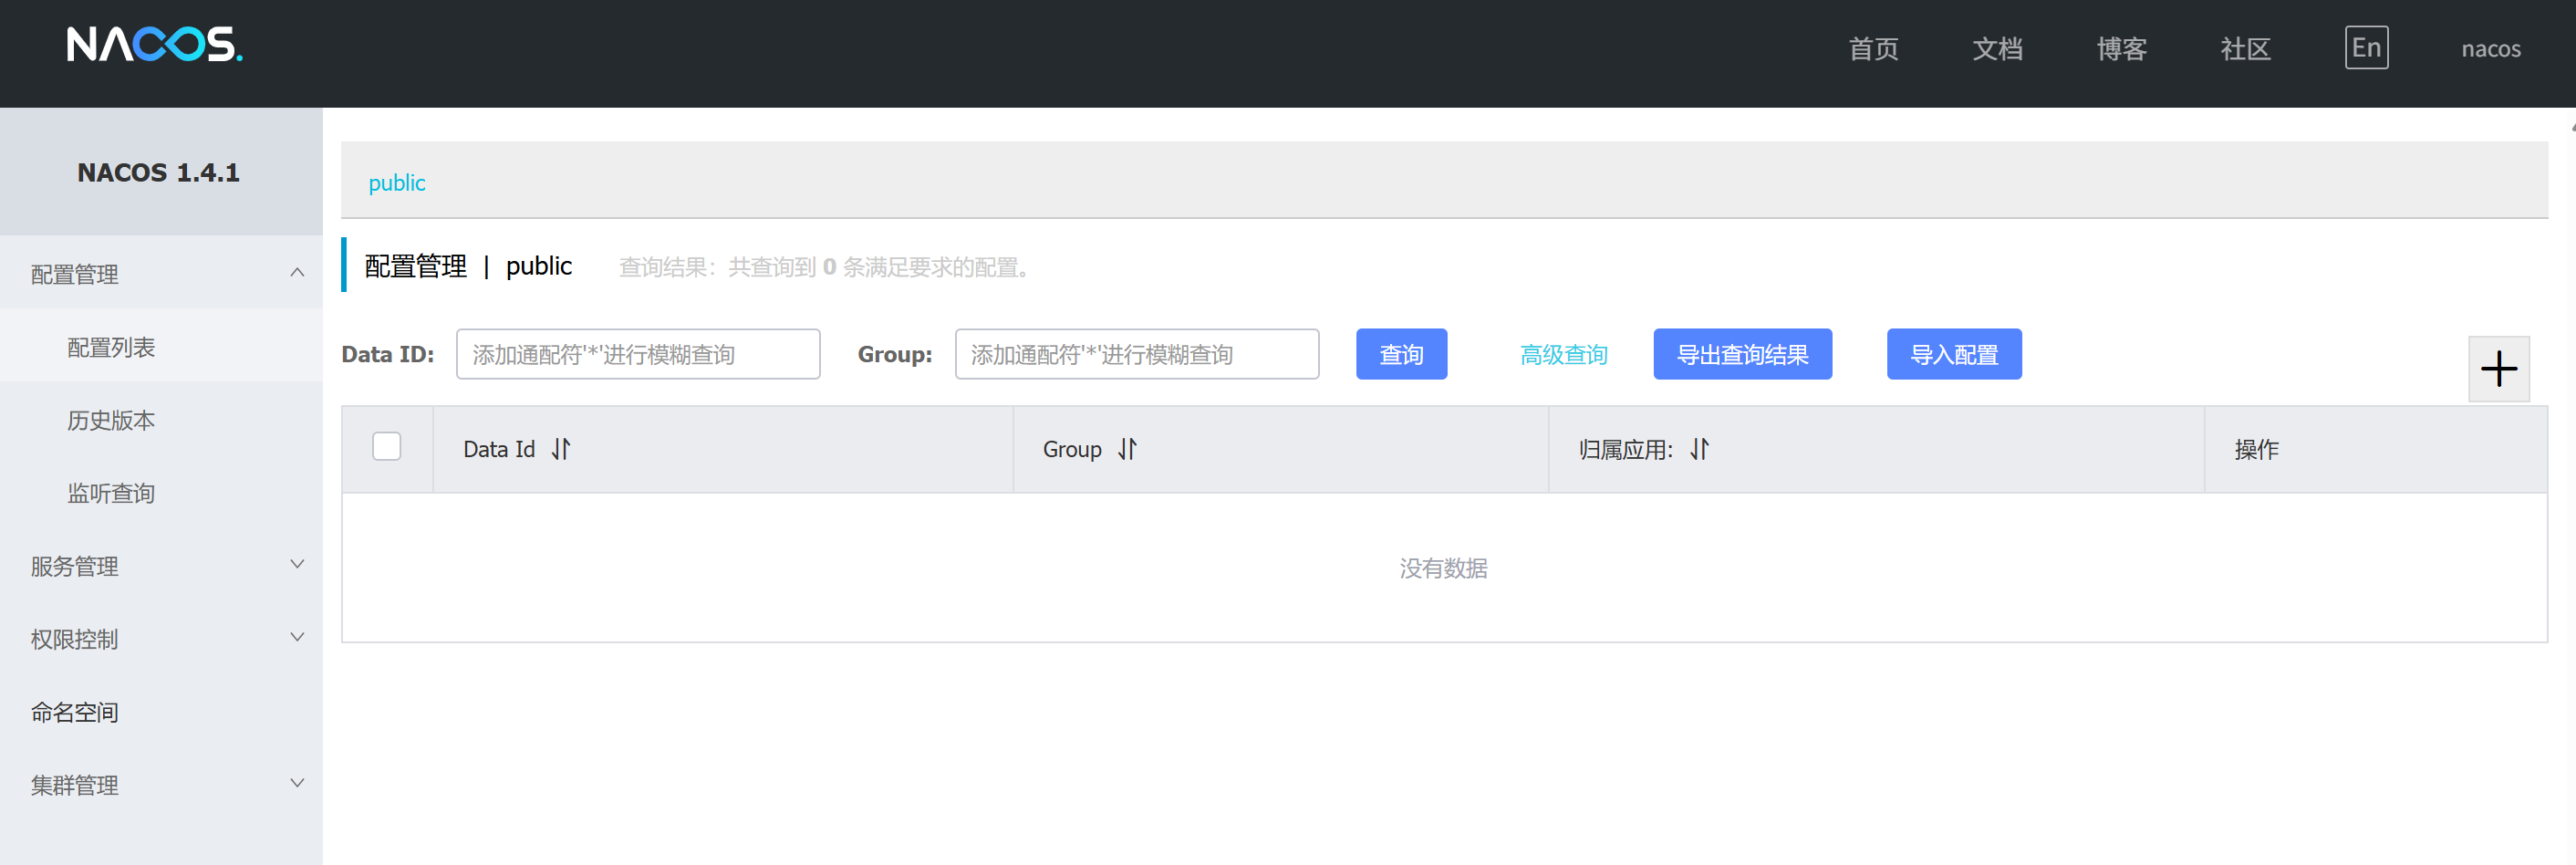Open 监听查询 in the sidebar
Image resolution: width=2576 pixels, height=865 pixels.
pyautogui.click(x=161, y=492)
